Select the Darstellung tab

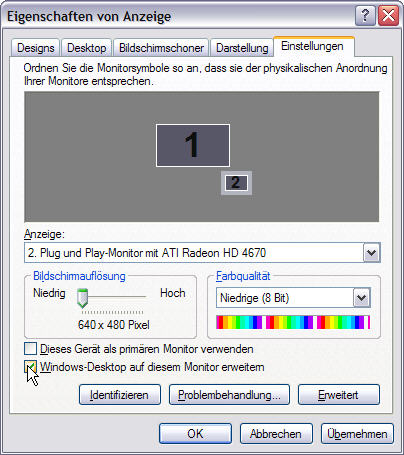coord(242,48)
